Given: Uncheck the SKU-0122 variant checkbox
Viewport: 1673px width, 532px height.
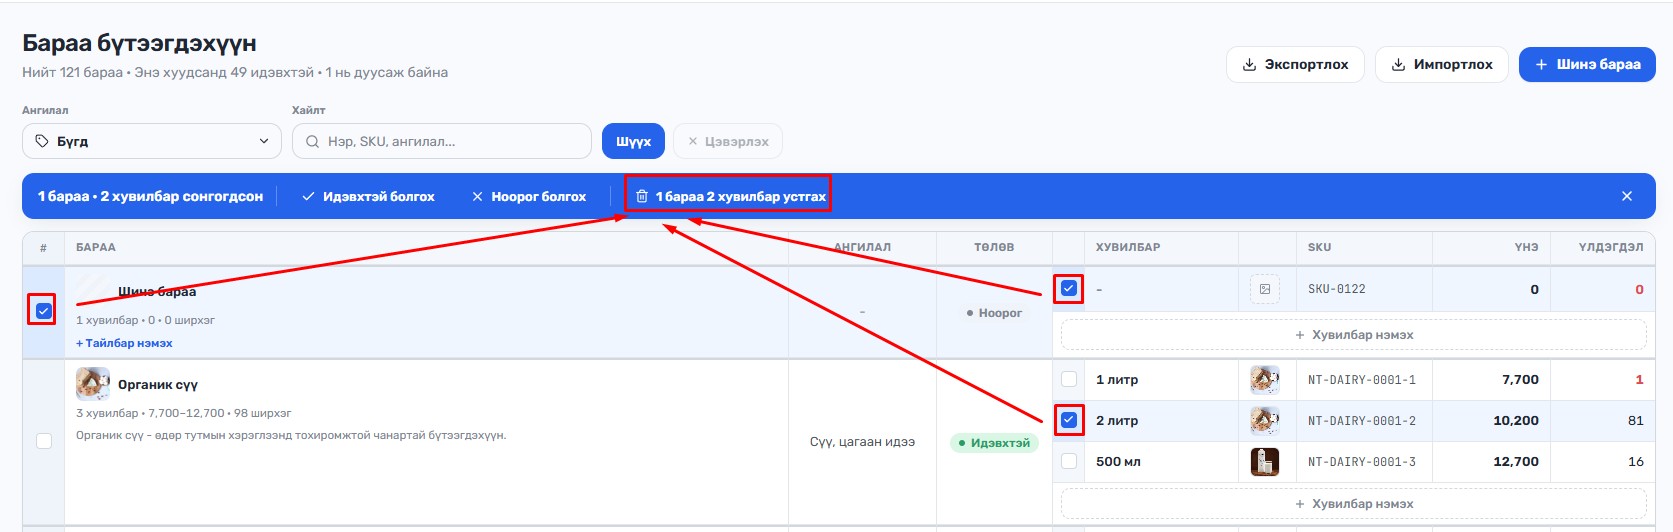Looking at the screenshot, I should pos(1069,289).
